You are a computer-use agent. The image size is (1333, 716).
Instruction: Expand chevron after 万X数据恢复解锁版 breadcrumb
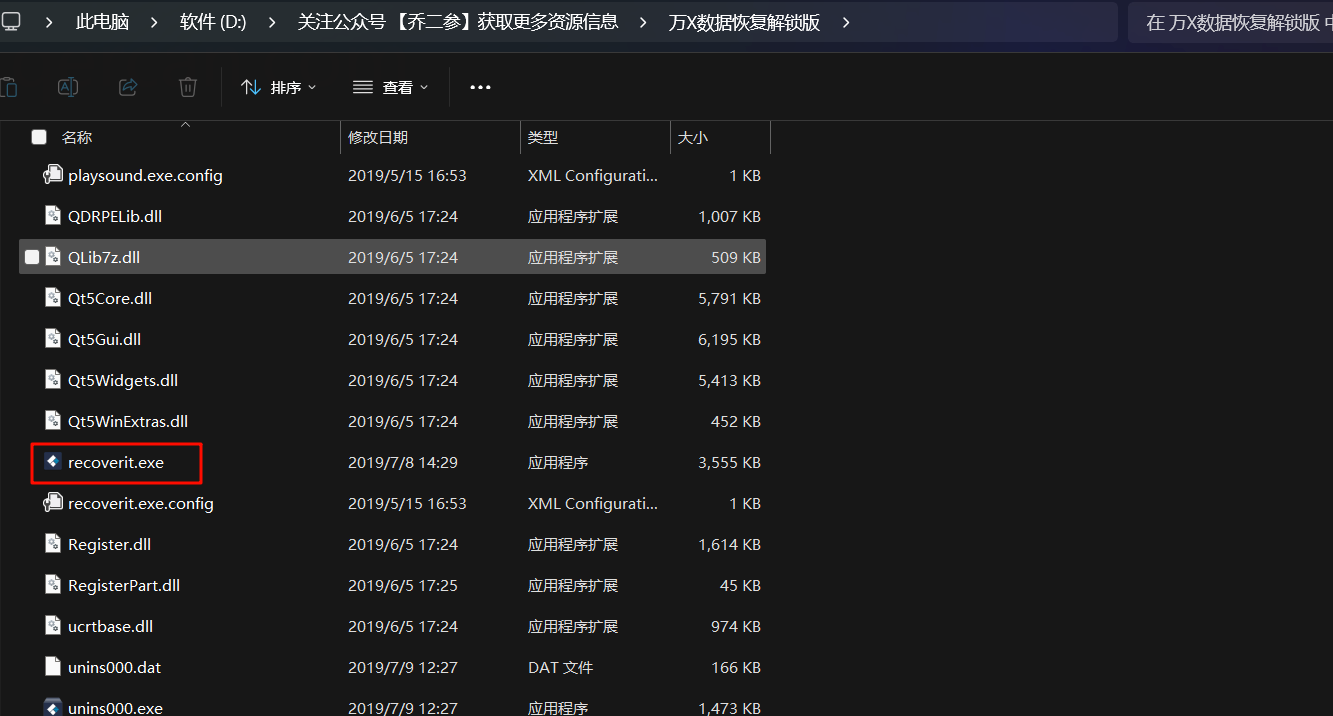(846, 22)
